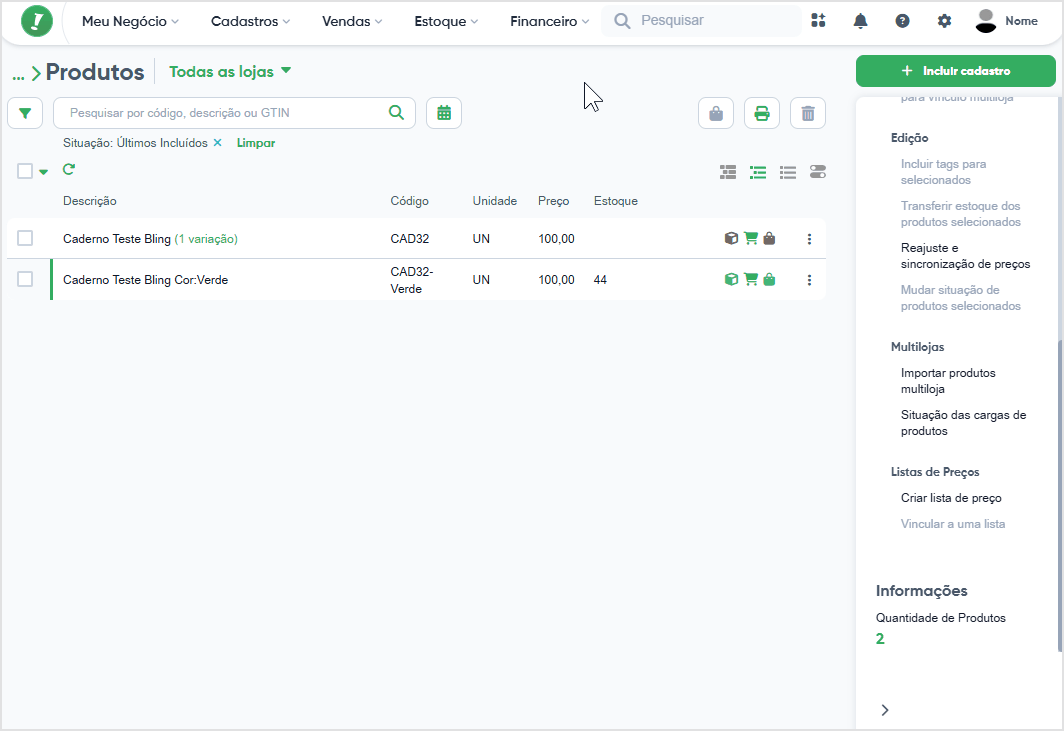1064x731 pixels.
Task: Refresh the product list with reload icon
Action: click(x=69, y=170)
